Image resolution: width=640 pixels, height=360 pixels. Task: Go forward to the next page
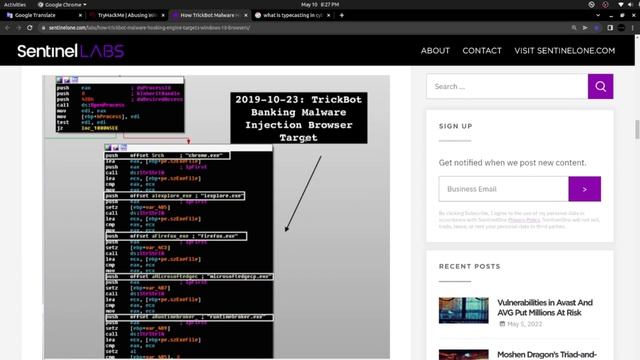(18, 28)
